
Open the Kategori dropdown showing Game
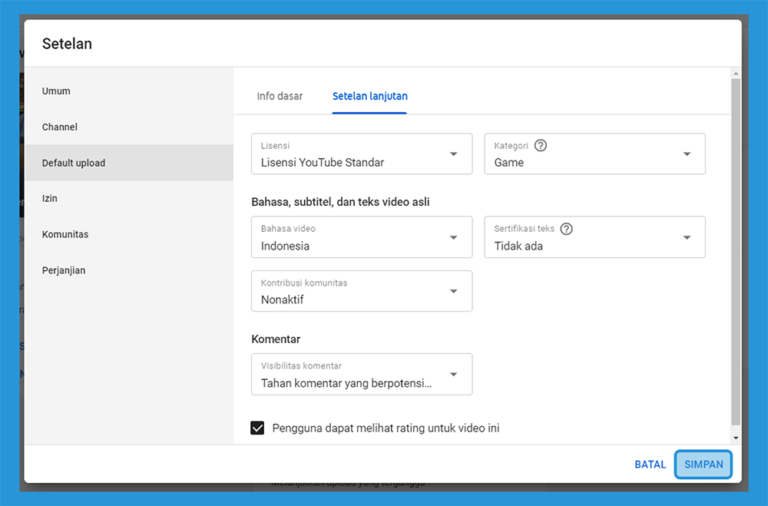click(x=595, y=154)
